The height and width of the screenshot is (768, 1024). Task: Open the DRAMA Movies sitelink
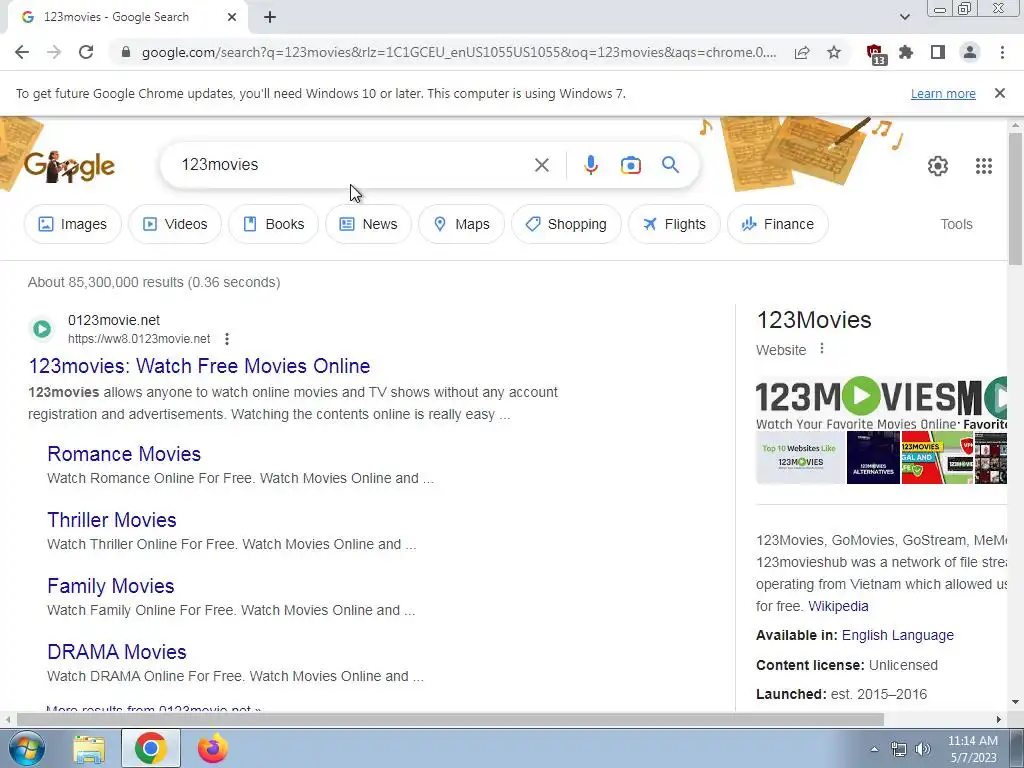pyautogui.click(x=117, y=652)
